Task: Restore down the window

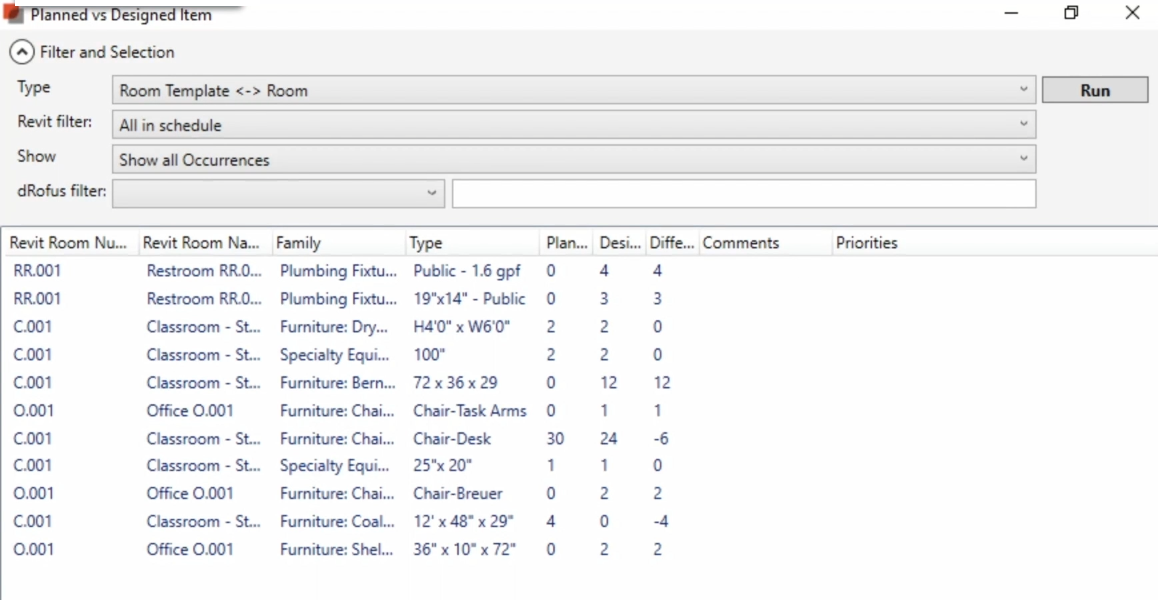Action: pos(1071,14)
